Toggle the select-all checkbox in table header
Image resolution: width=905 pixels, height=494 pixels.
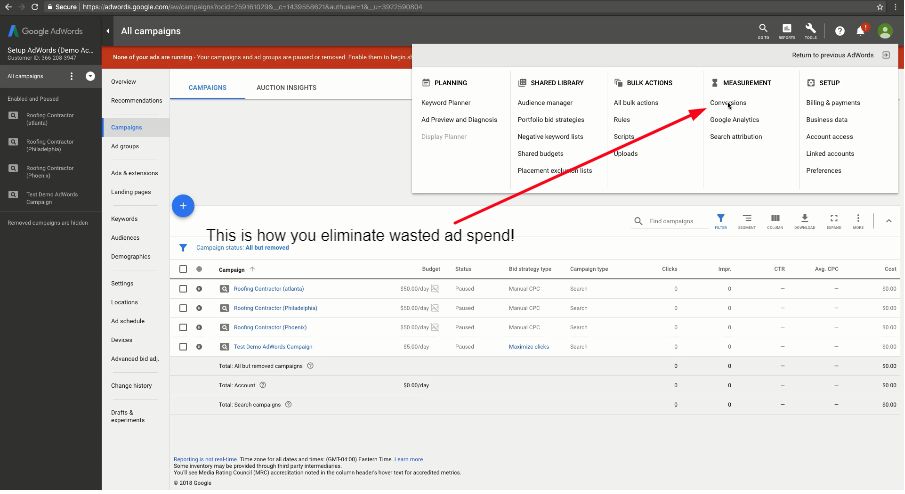(x=183, y=269)
